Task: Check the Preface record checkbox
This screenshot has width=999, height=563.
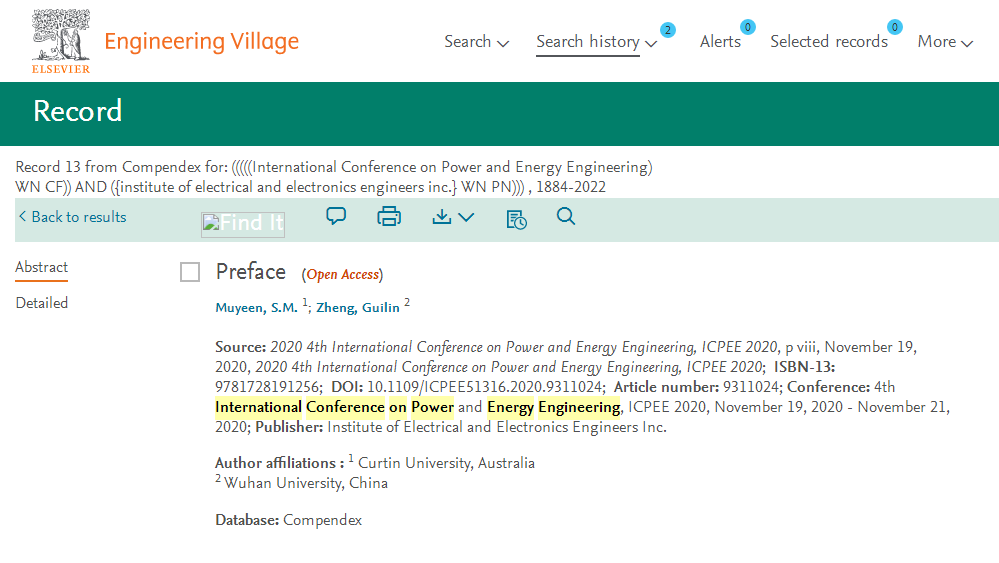Action: (x=190, y=272)
